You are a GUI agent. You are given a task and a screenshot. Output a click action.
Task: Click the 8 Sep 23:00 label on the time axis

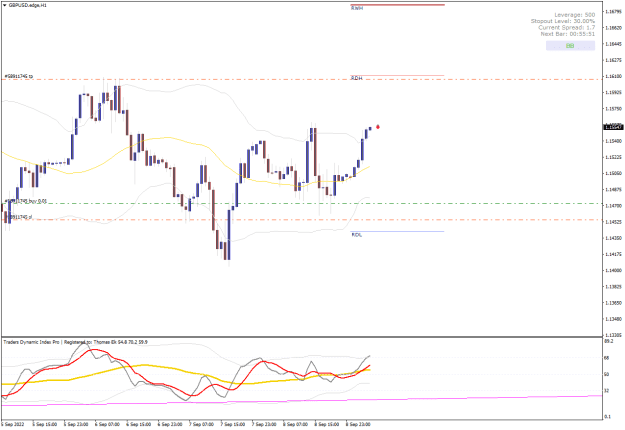click(x=358, y=424)
